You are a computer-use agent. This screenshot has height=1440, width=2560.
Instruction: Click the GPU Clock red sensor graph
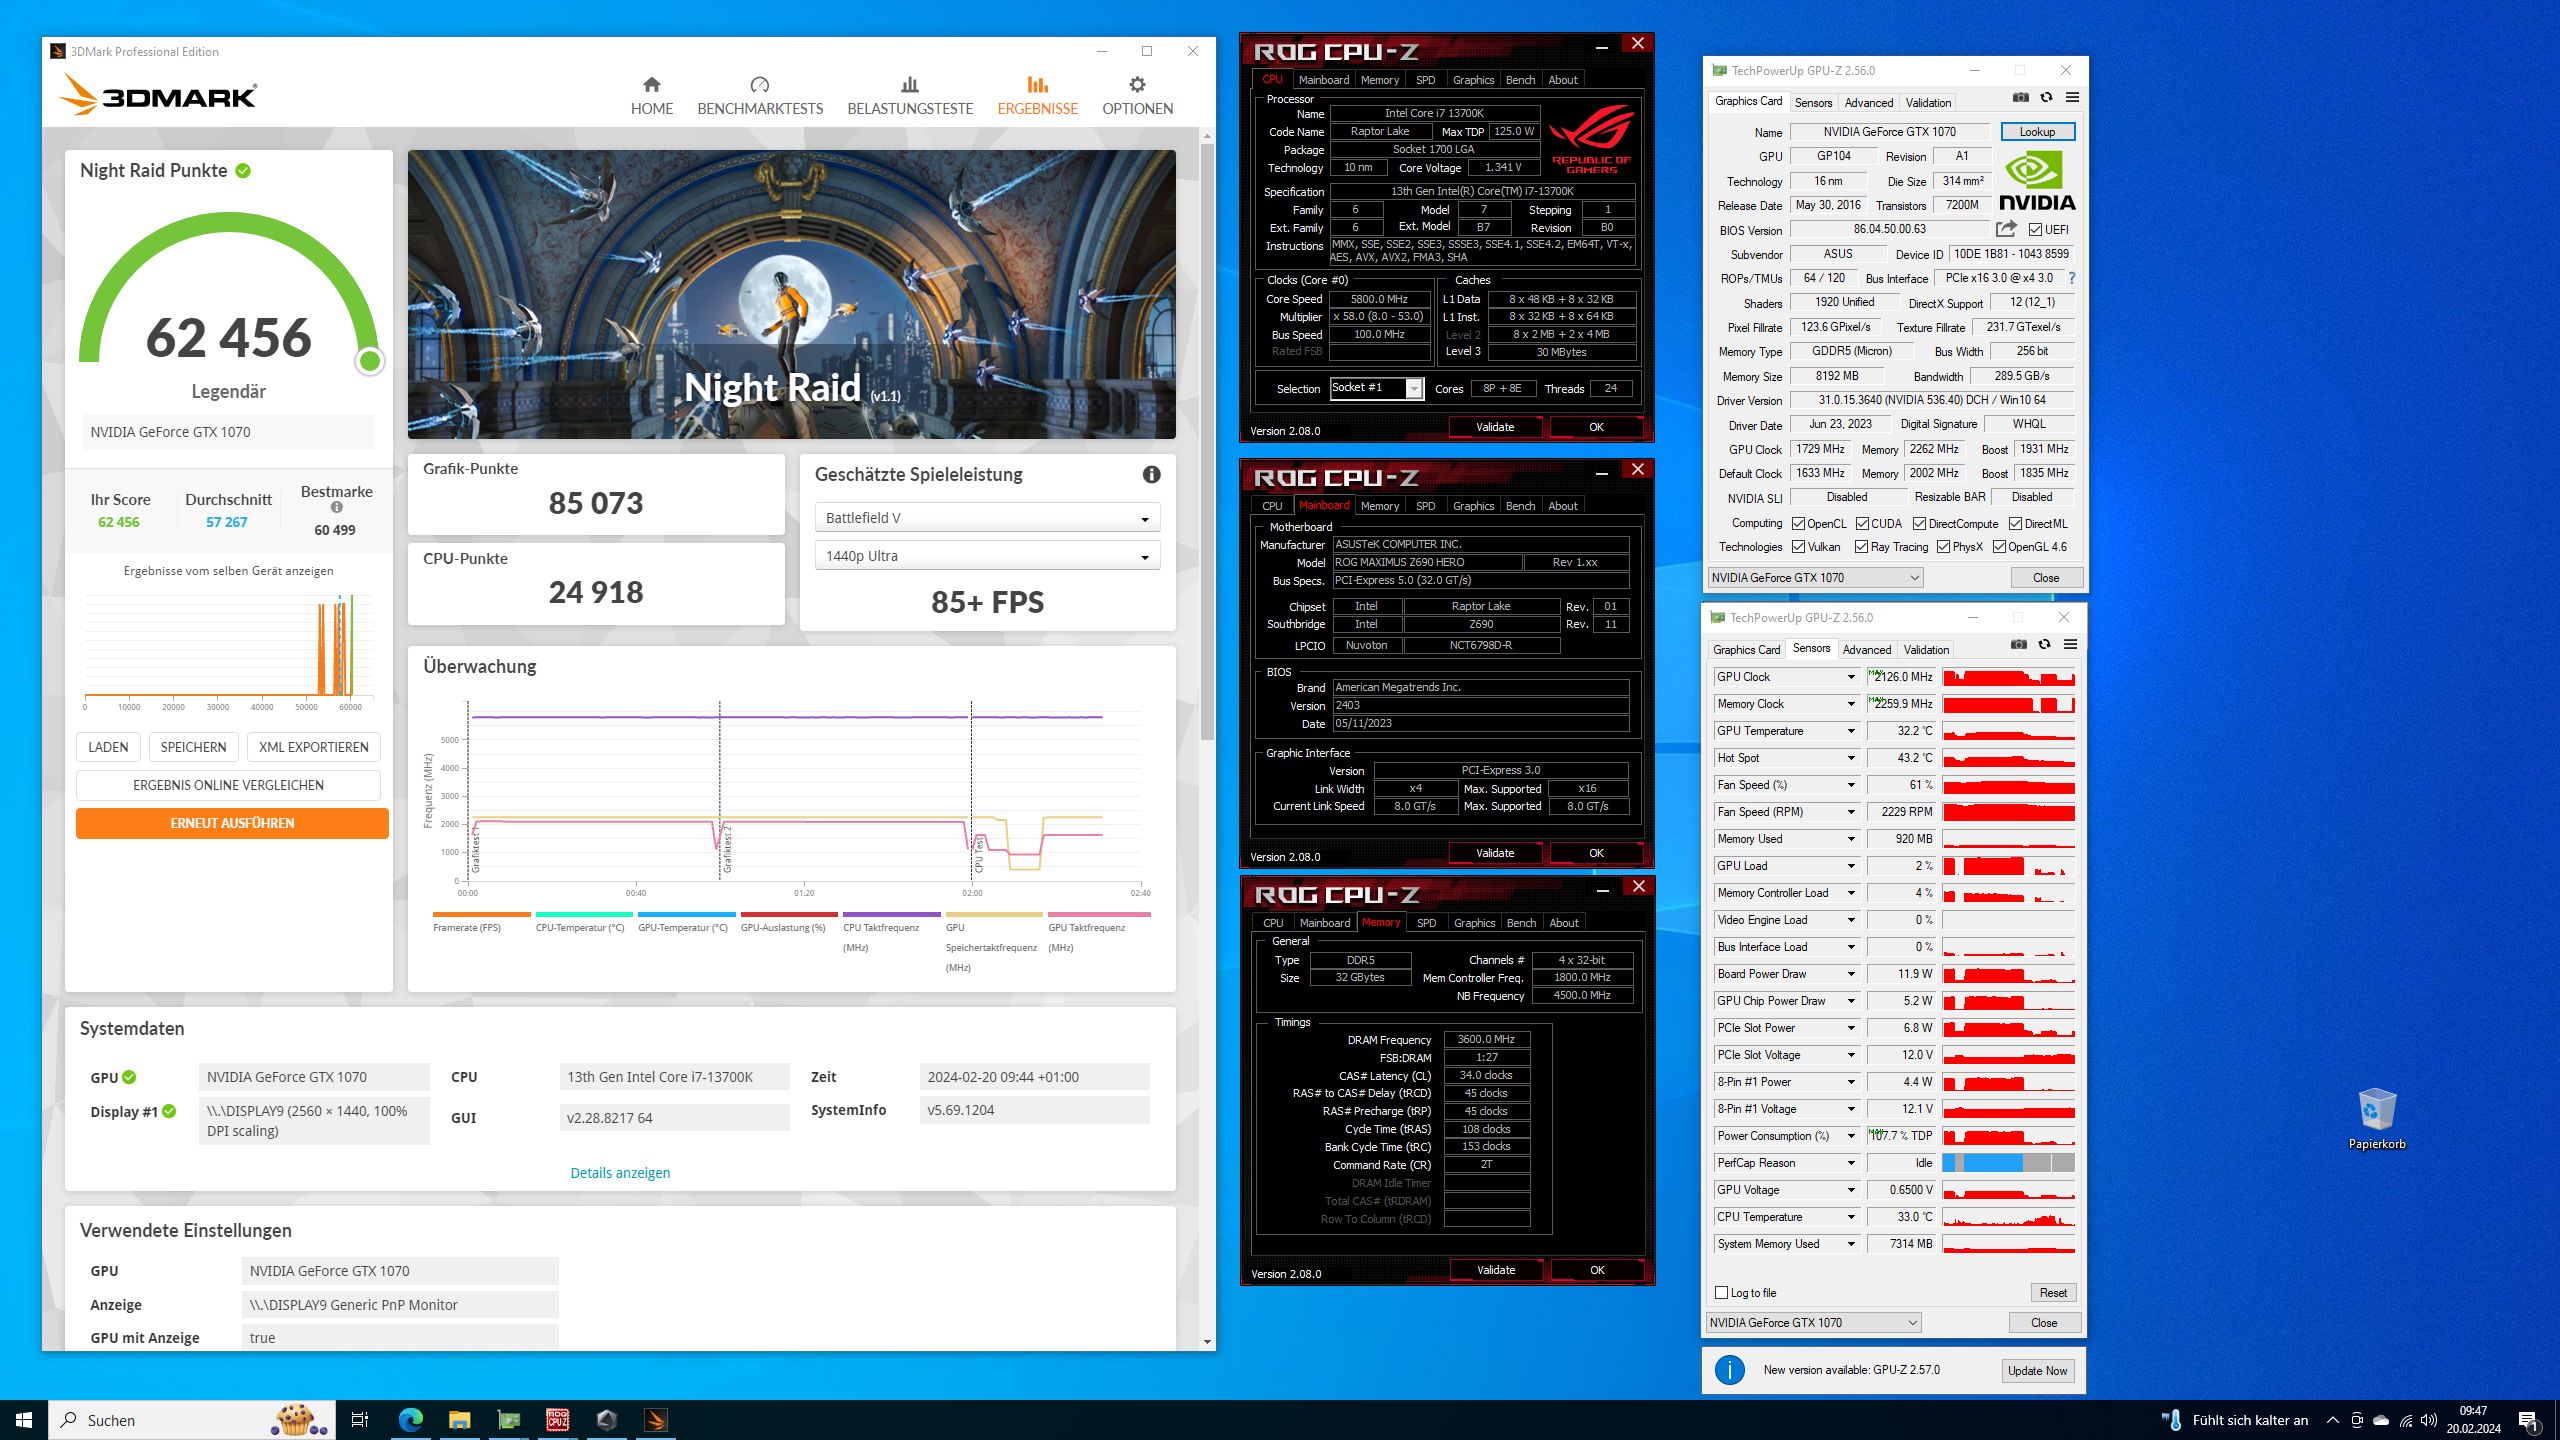tap(2008, 677)
